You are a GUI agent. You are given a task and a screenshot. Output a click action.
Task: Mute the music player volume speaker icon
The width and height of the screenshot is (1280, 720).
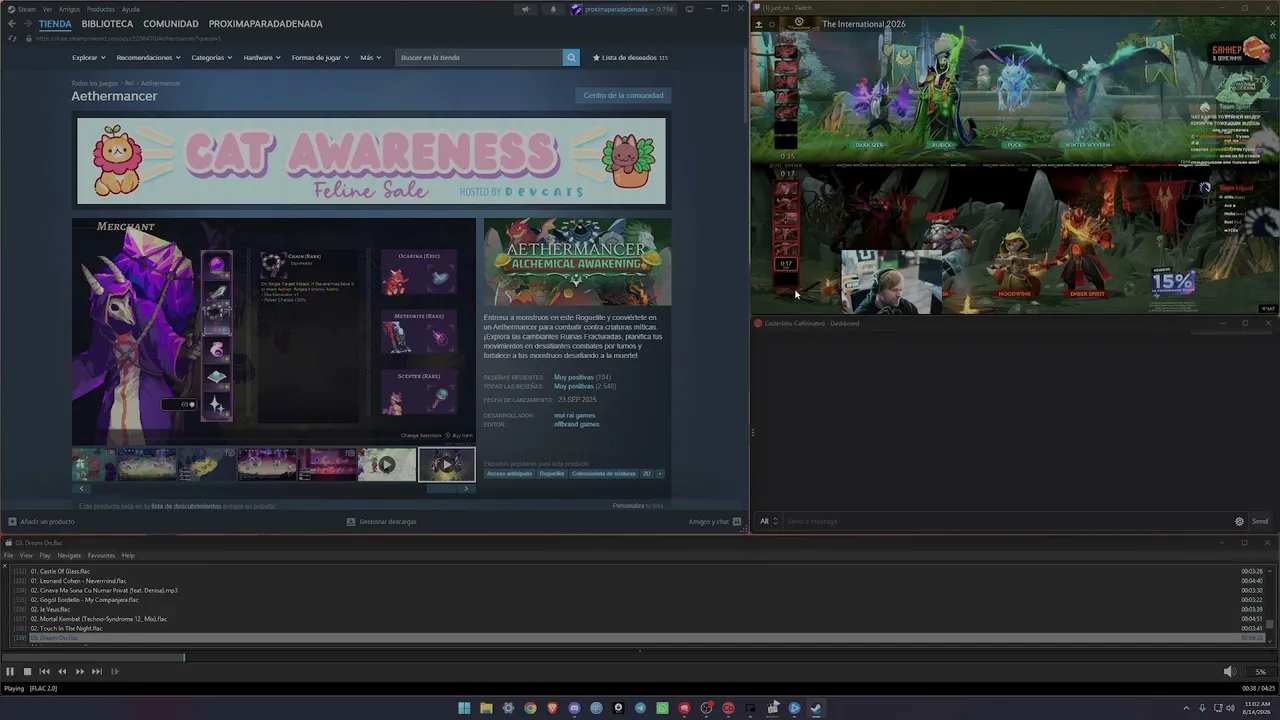pyautogui.click(x=1230, y=672)
